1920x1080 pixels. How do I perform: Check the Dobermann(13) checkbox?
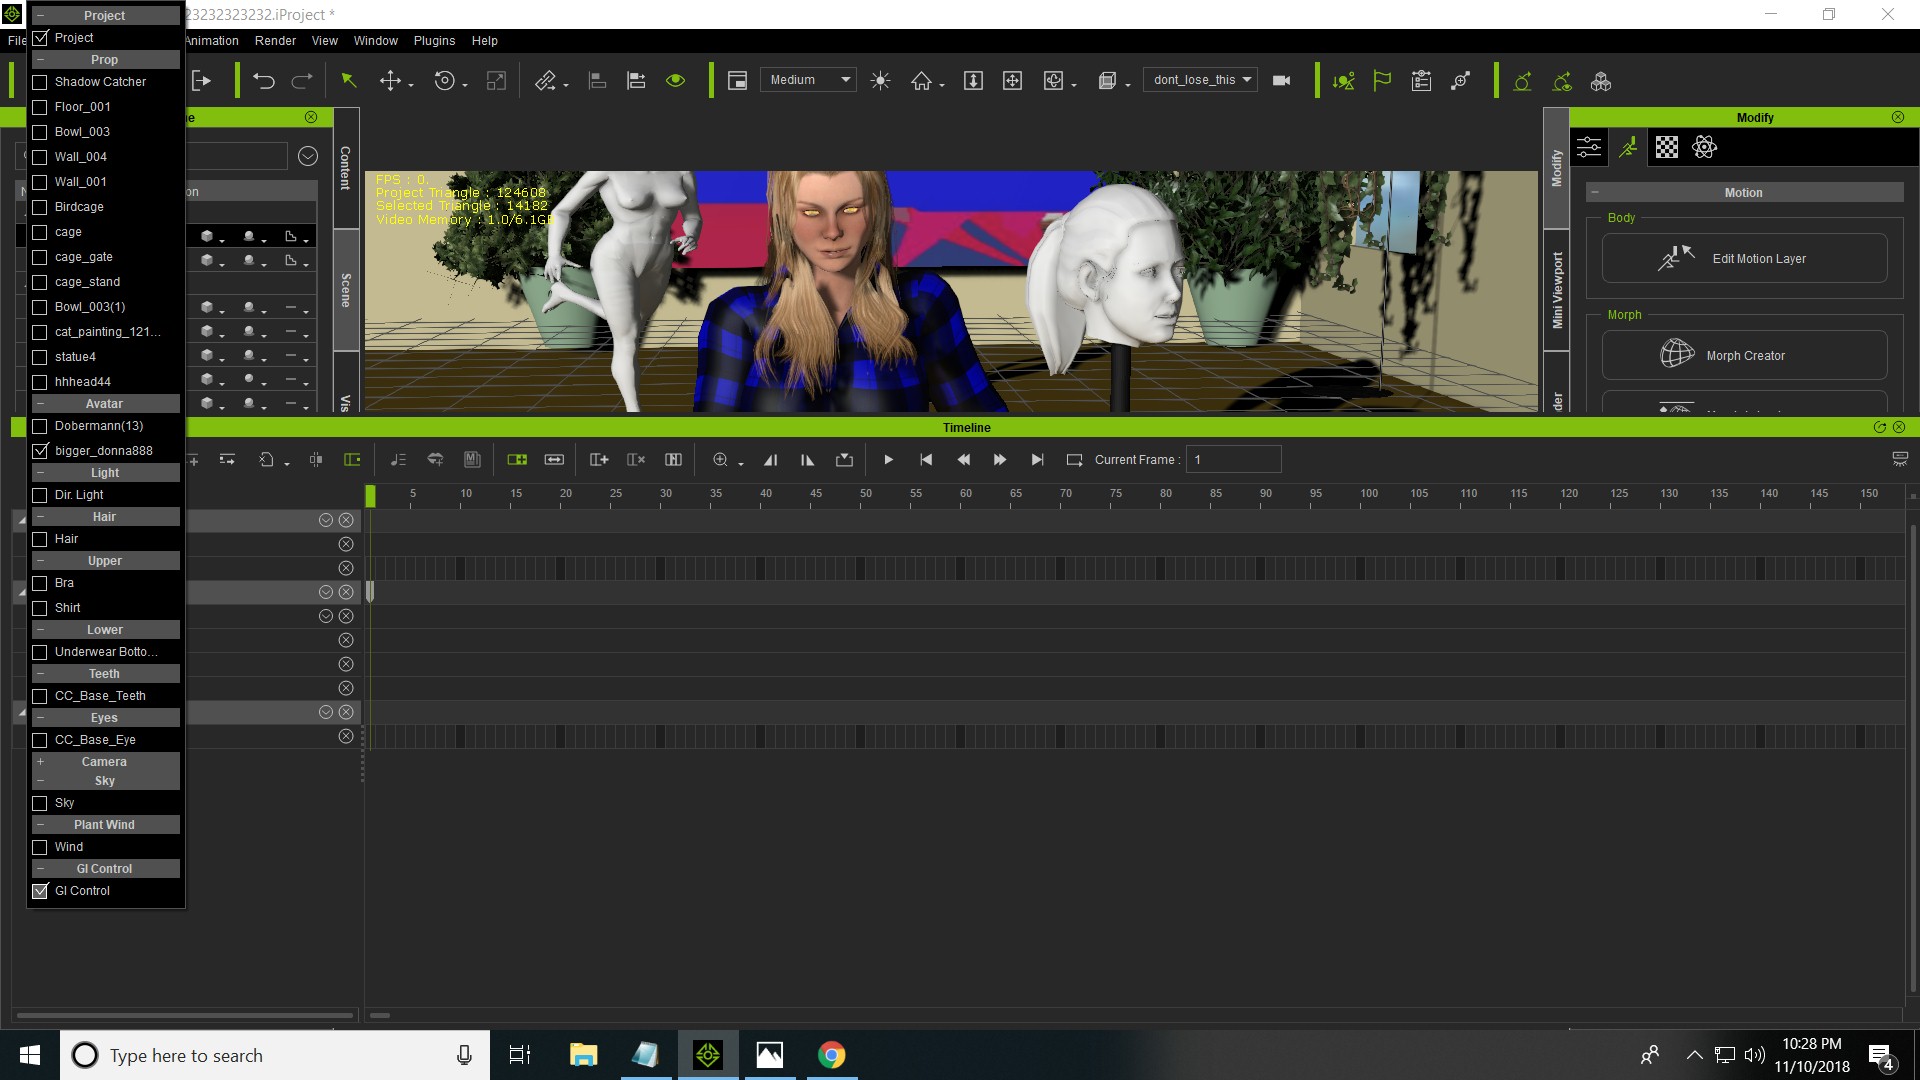click(40, 426)
